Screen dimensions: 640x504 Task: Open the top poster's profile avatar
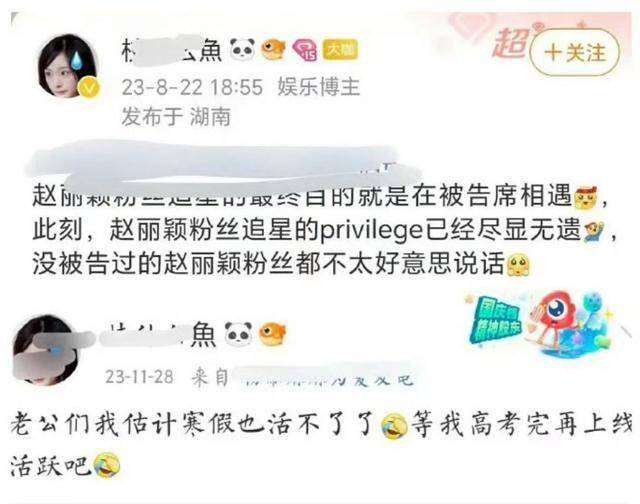click(x=68, y=66)
